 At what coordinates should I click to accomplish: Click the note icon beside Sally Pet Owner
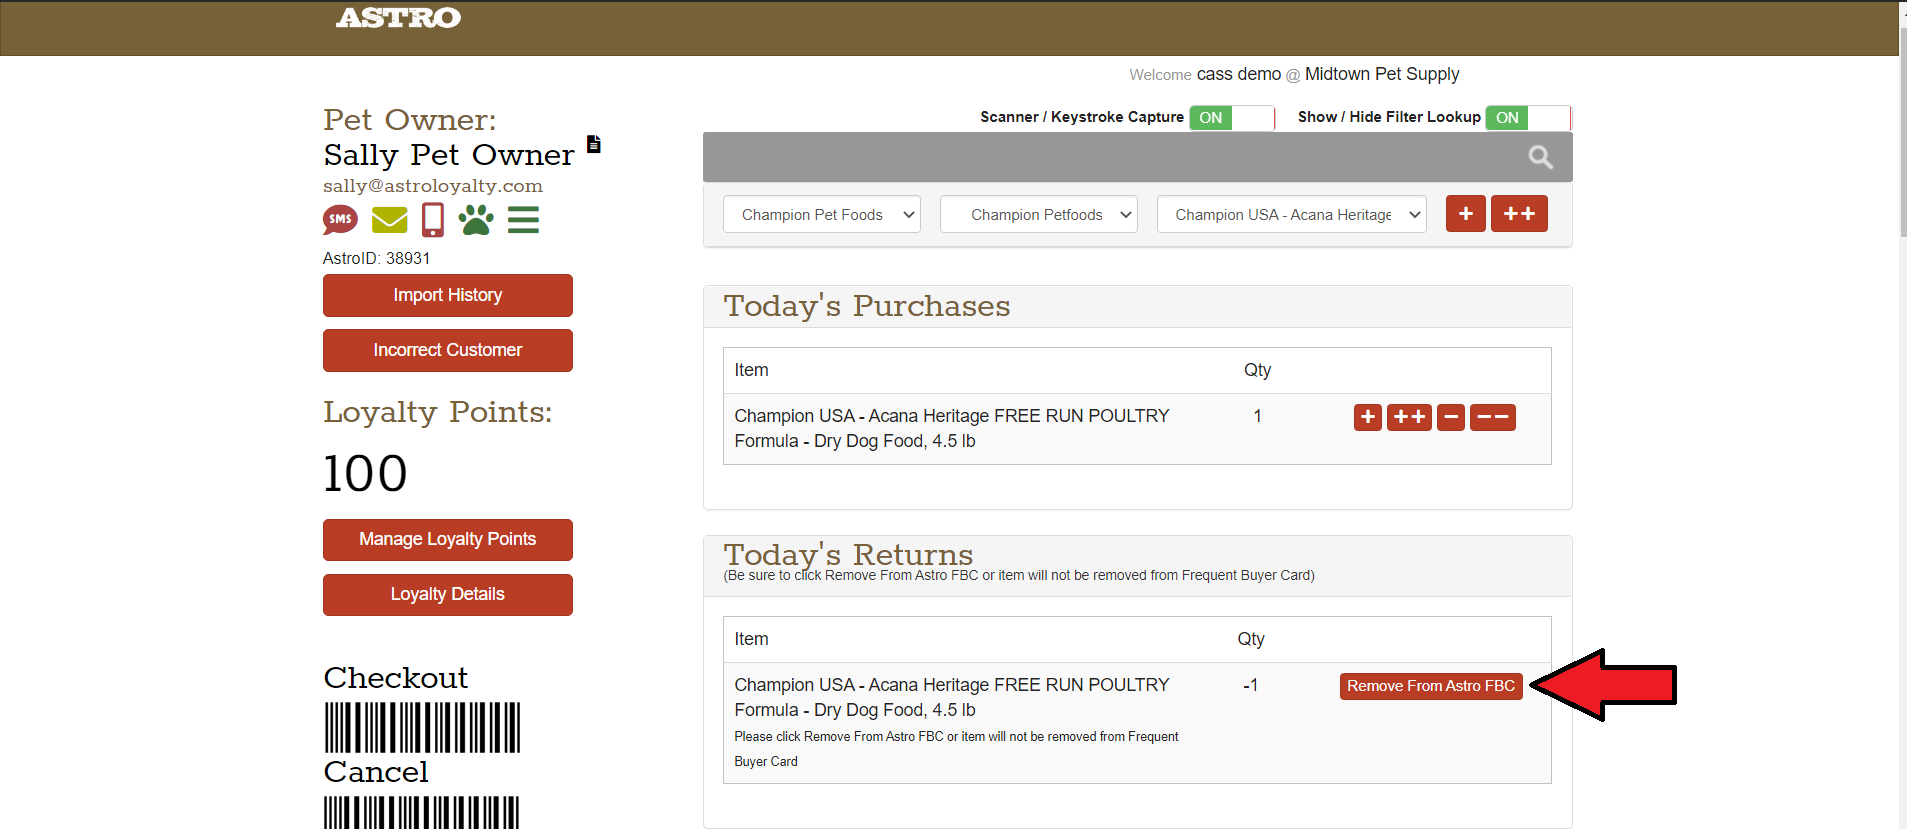coord(594,144)
